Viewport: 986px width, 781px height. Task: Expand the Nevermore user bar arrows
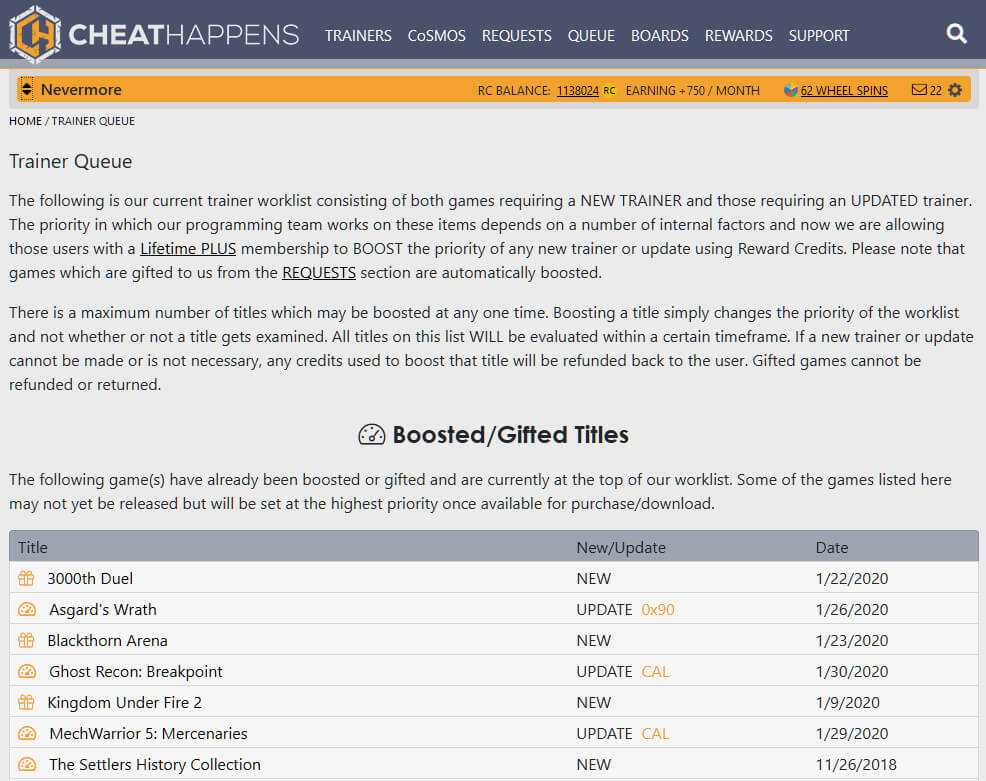tap(26, 89)
